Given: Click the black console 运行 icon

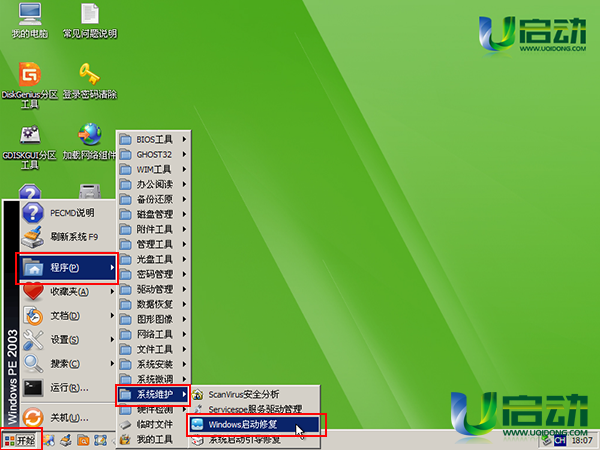Looking at the screenshot, I should click(33, 388).
